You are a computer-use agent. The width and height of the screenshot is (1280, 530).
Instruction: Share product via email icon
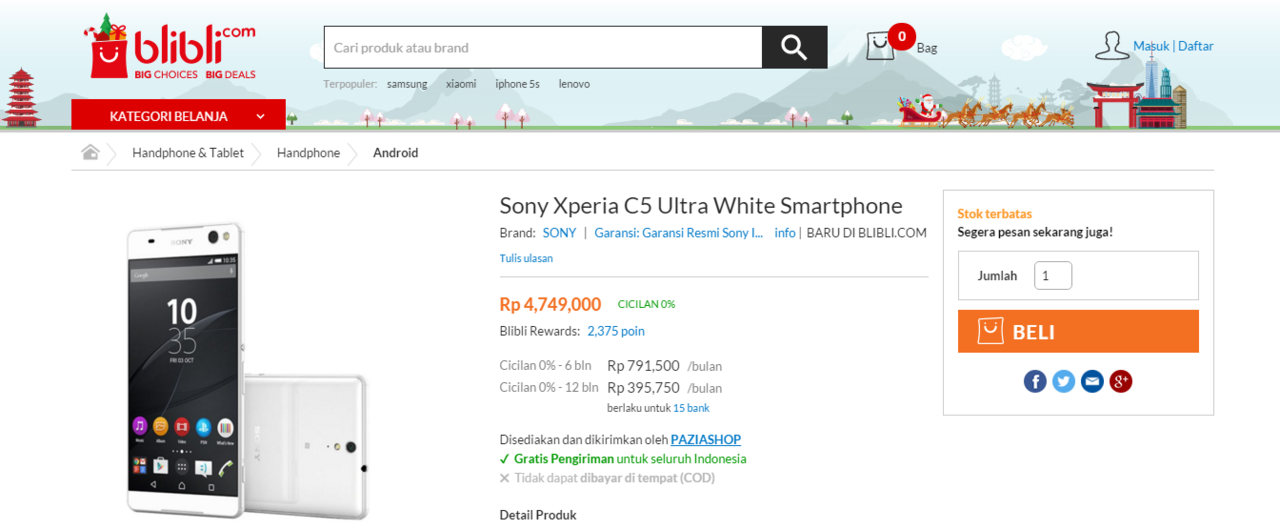1092,381
